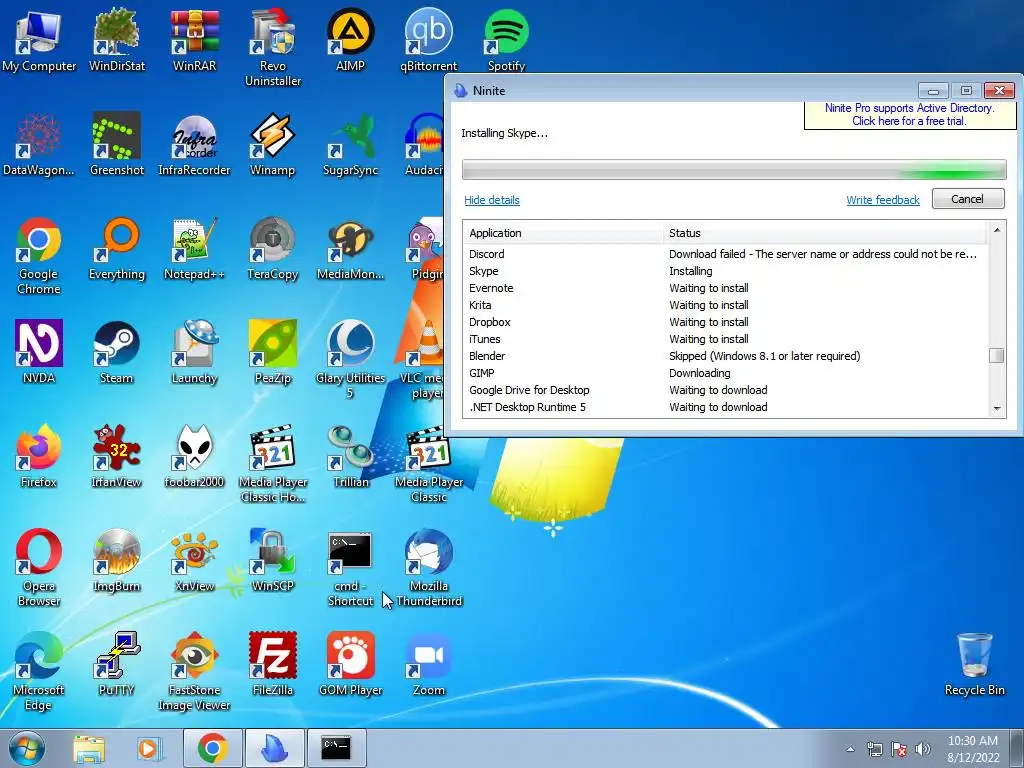Select the GOM Player desktop icon
1024x768 pixels.
click(350, 664)
